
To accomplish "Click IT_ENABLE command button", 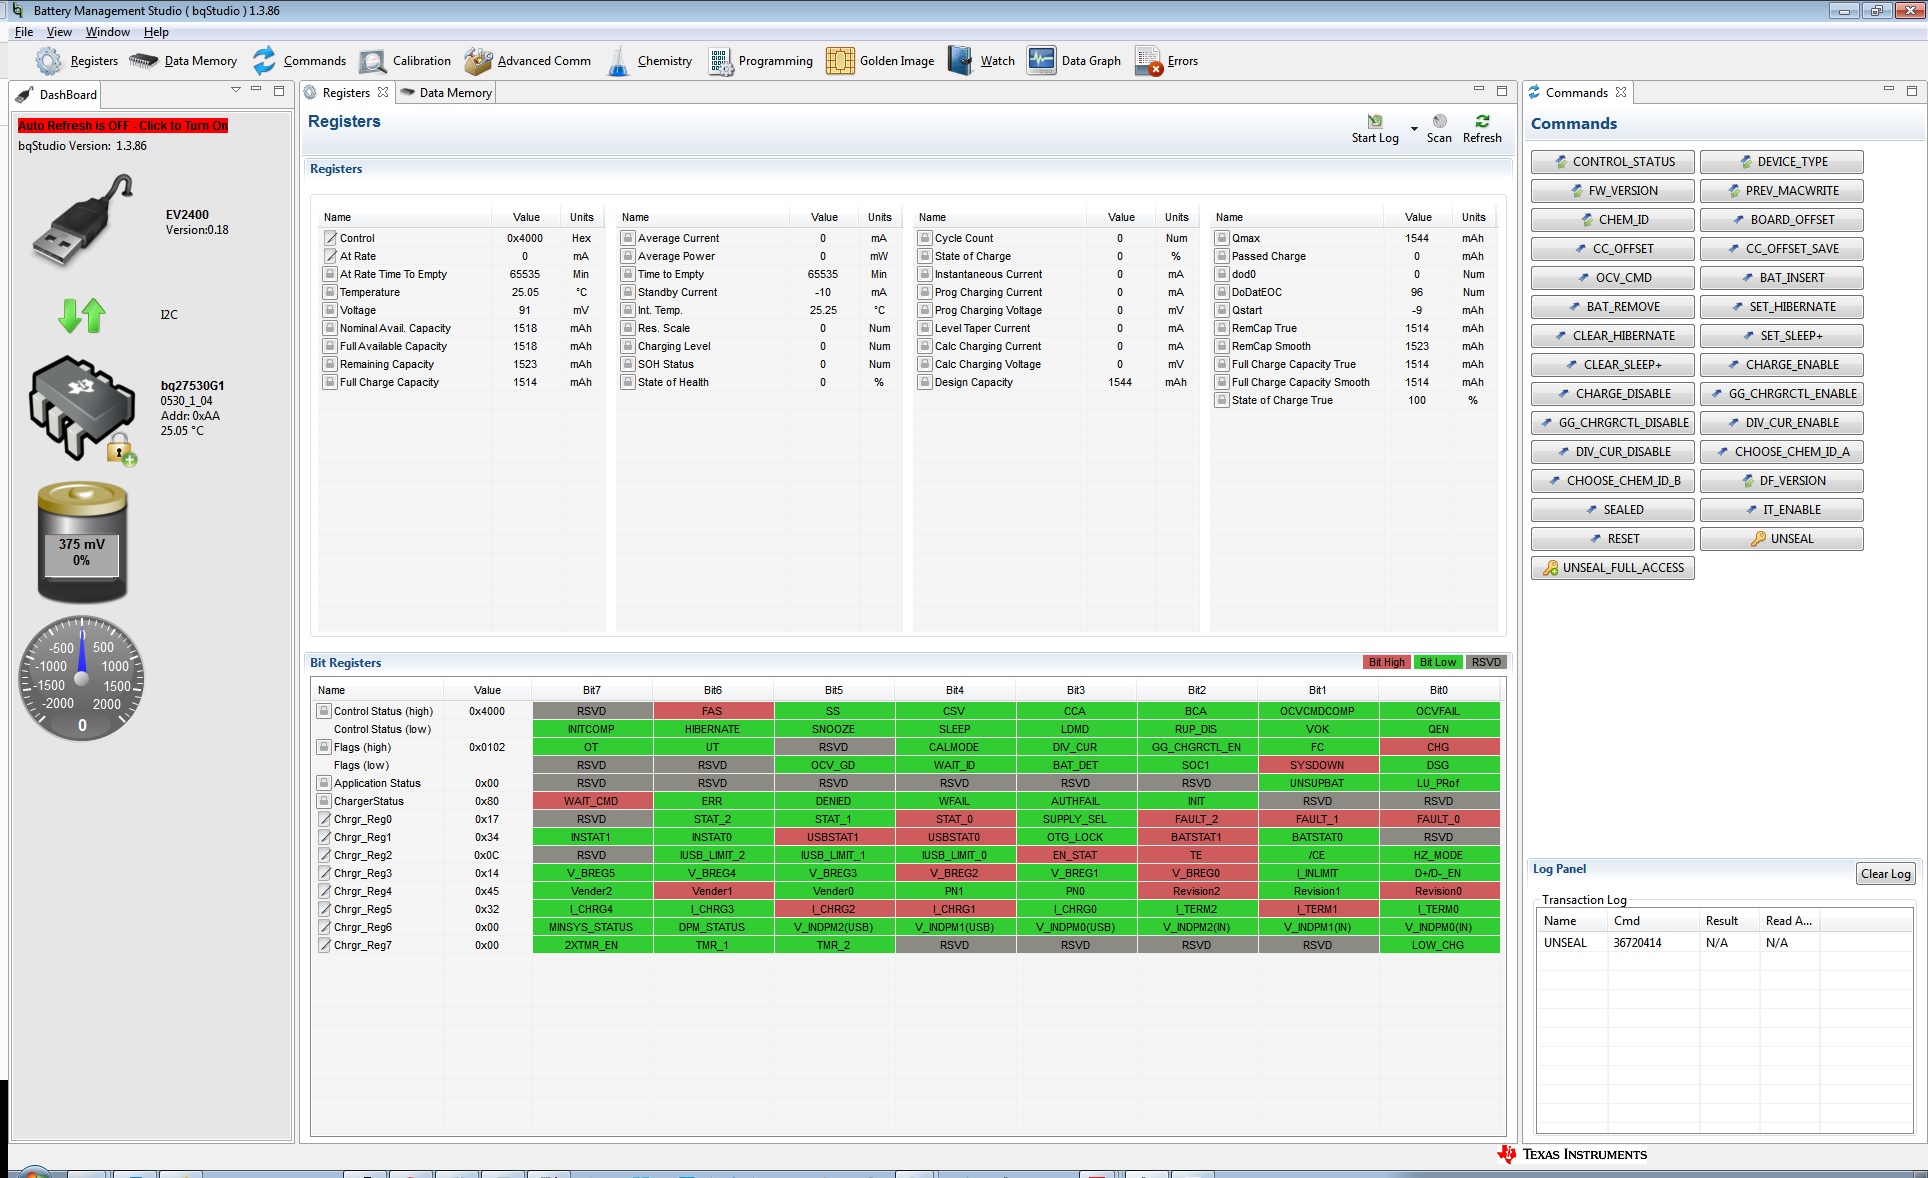I will point(1781,510).
